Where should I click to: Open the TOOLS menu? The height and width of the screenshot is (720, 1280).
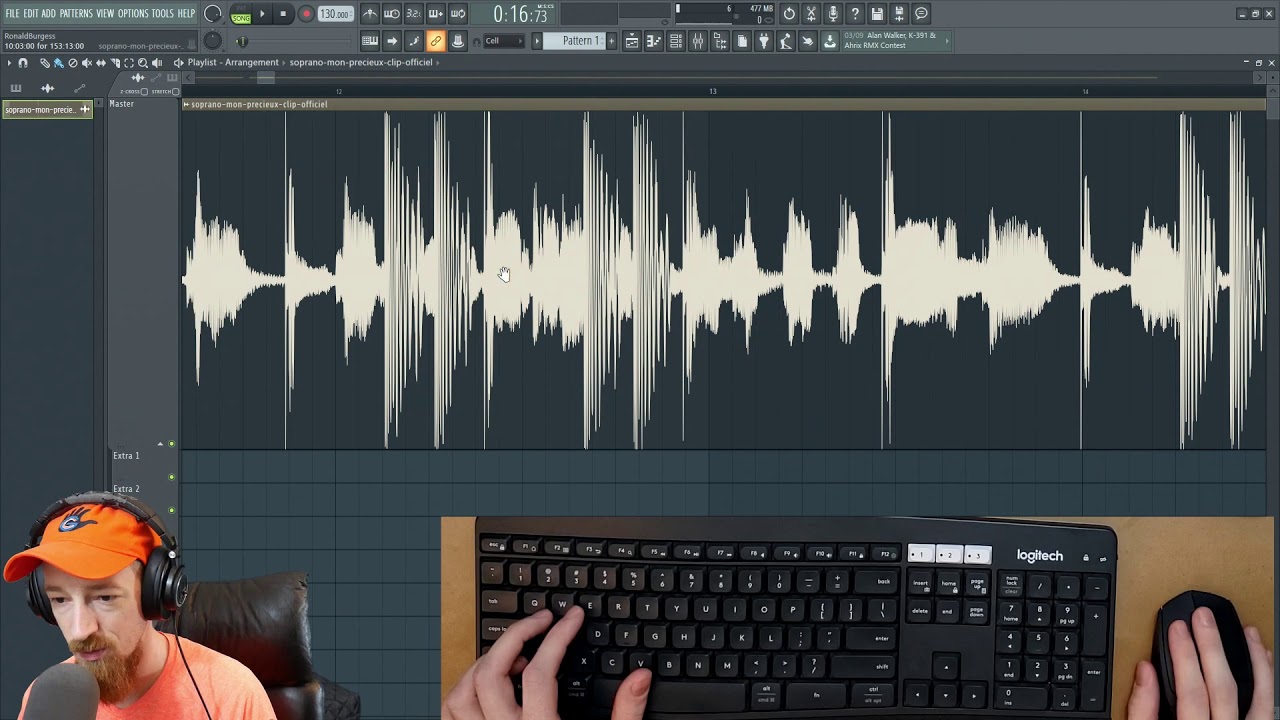click(x=162, y=14)
